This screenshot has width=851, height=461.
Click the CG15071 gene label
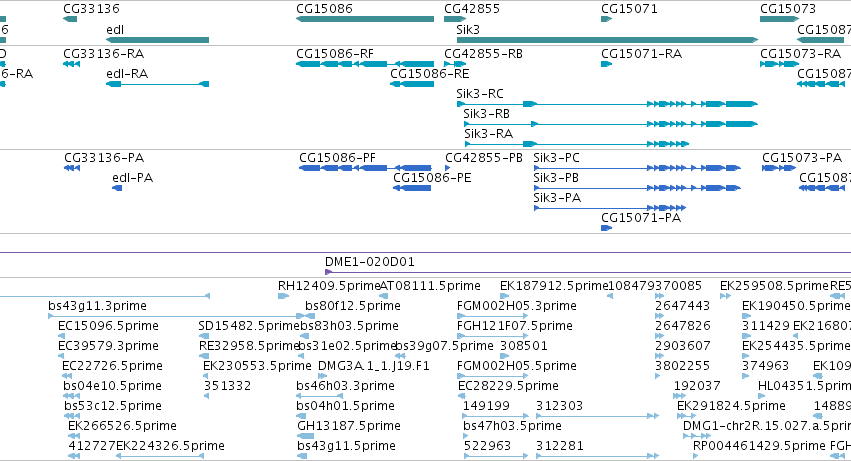click(629, 9)
